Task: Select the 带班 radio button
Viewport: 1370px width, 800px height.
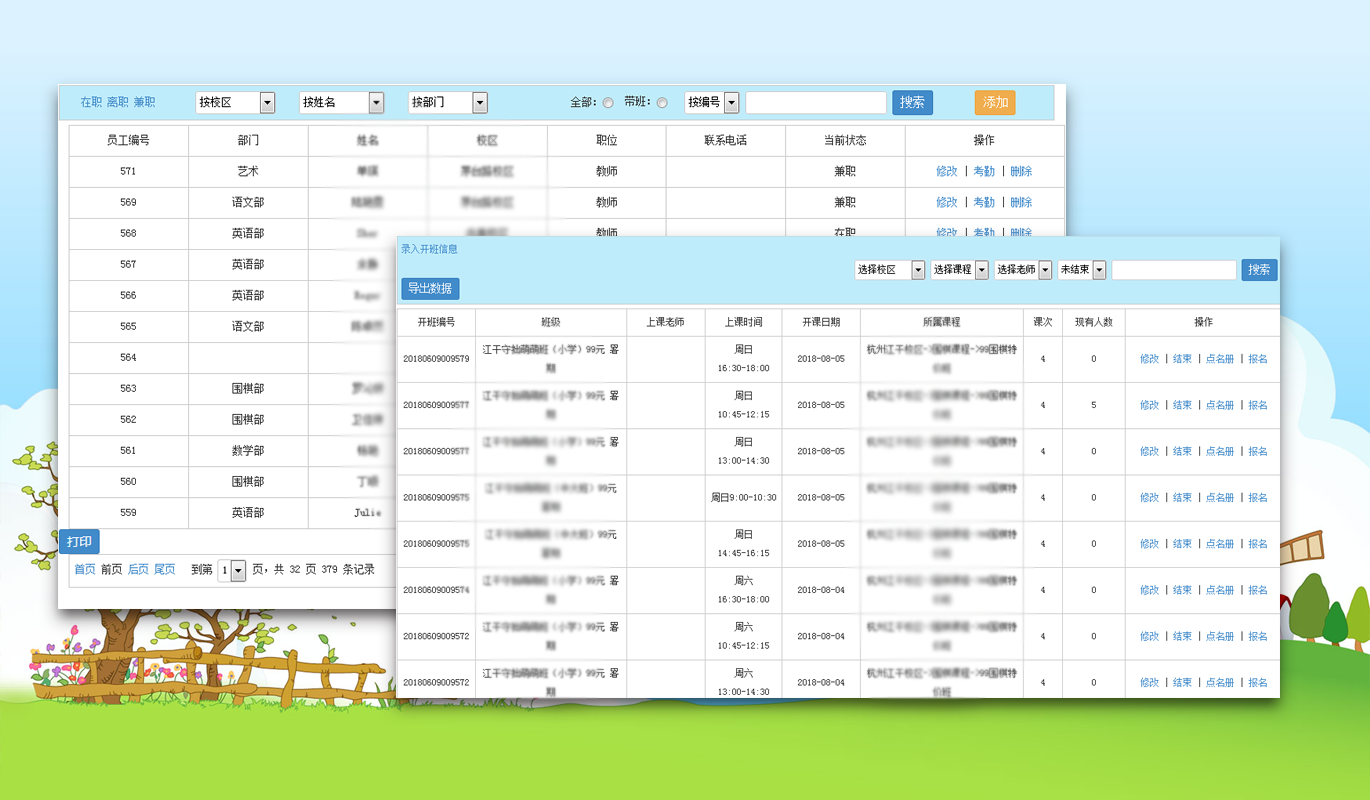Action: 661,102
